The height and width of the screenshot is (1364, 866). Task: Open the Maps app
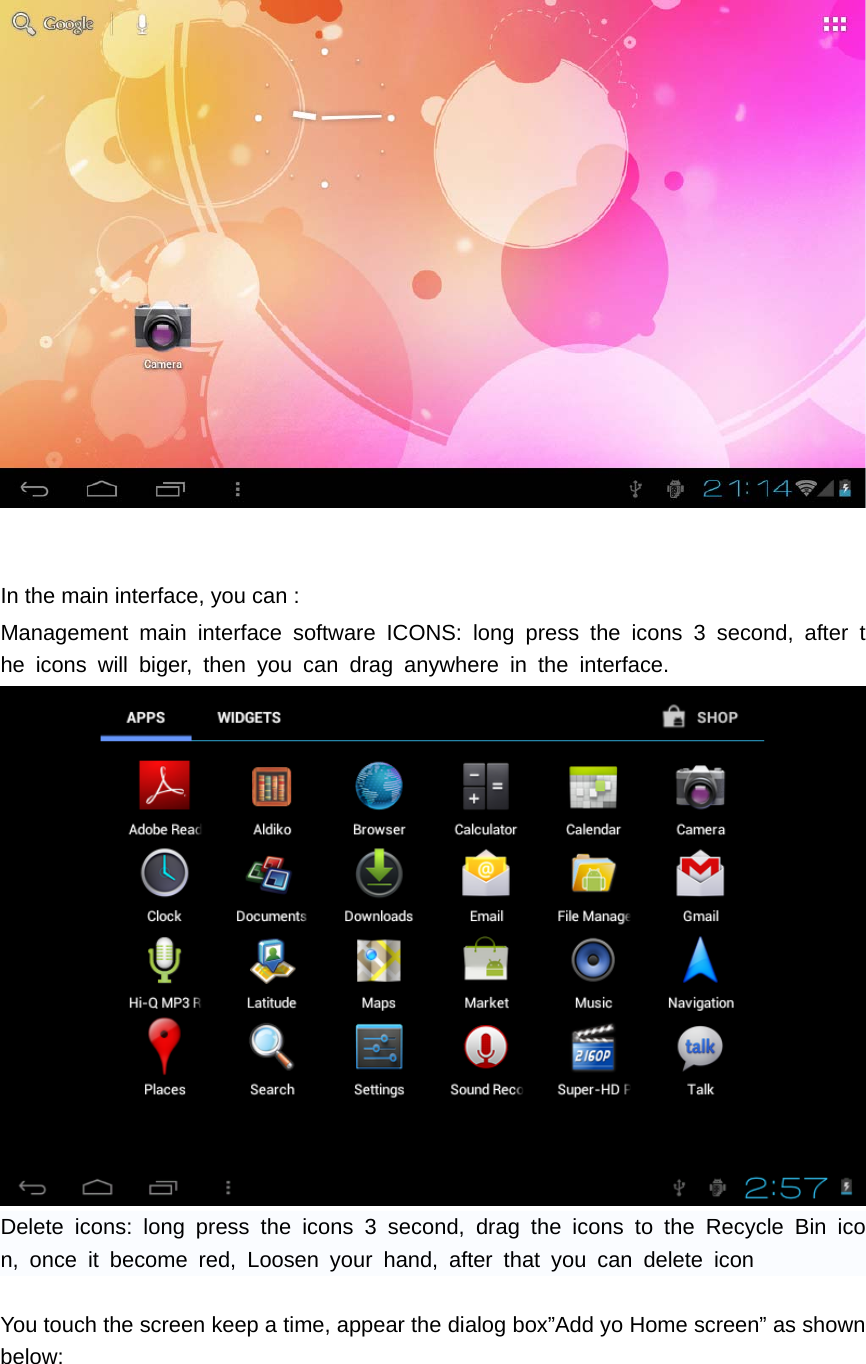click(378, 960)
